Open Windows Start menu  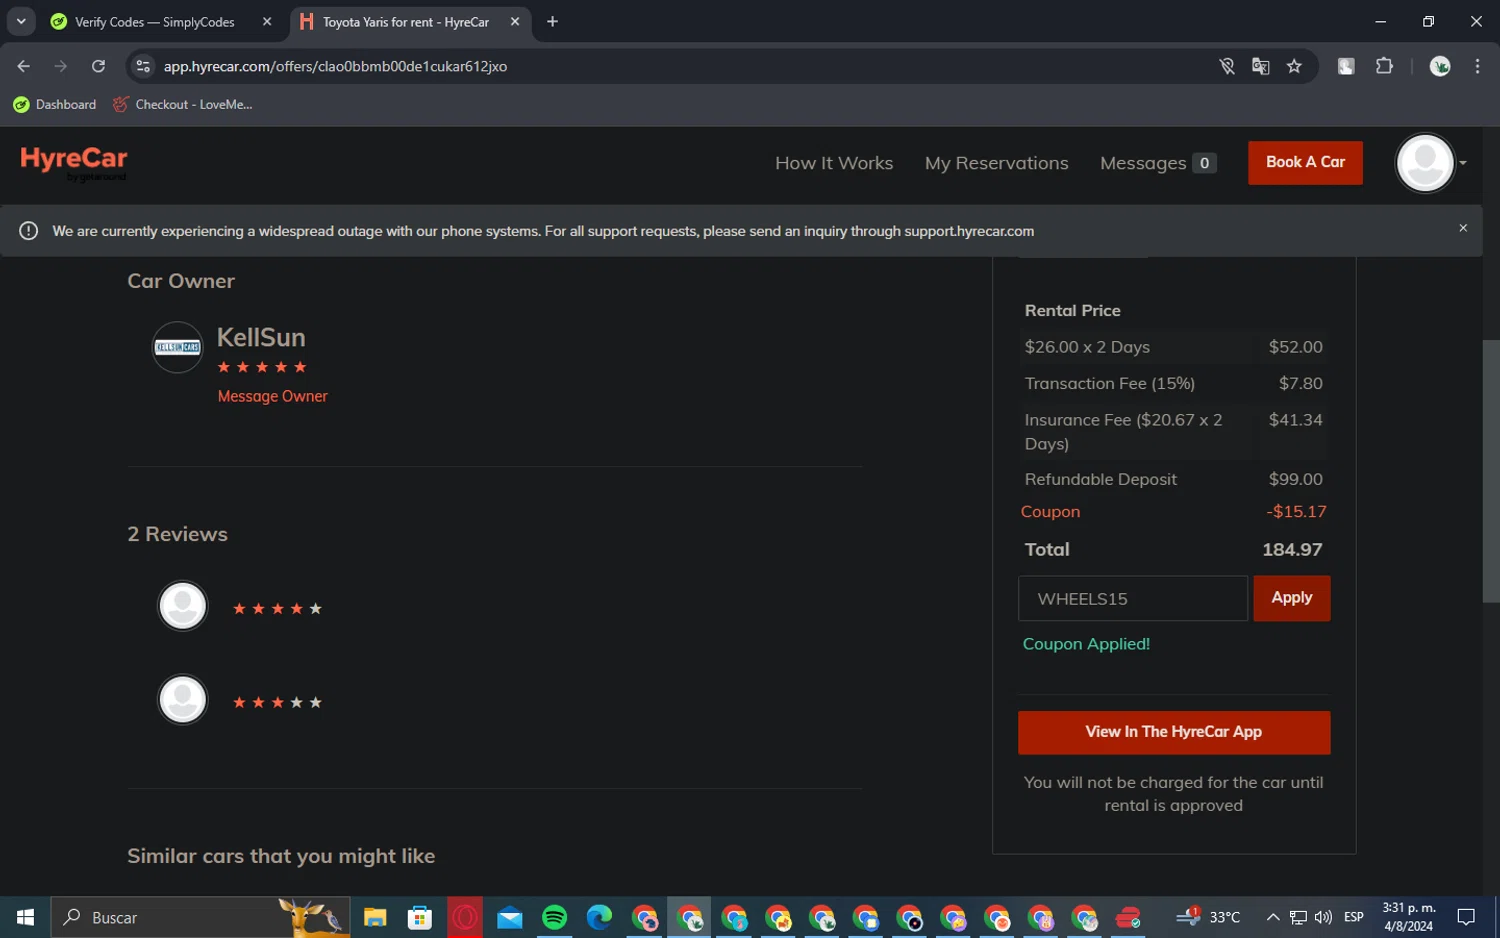pos(25,917)
